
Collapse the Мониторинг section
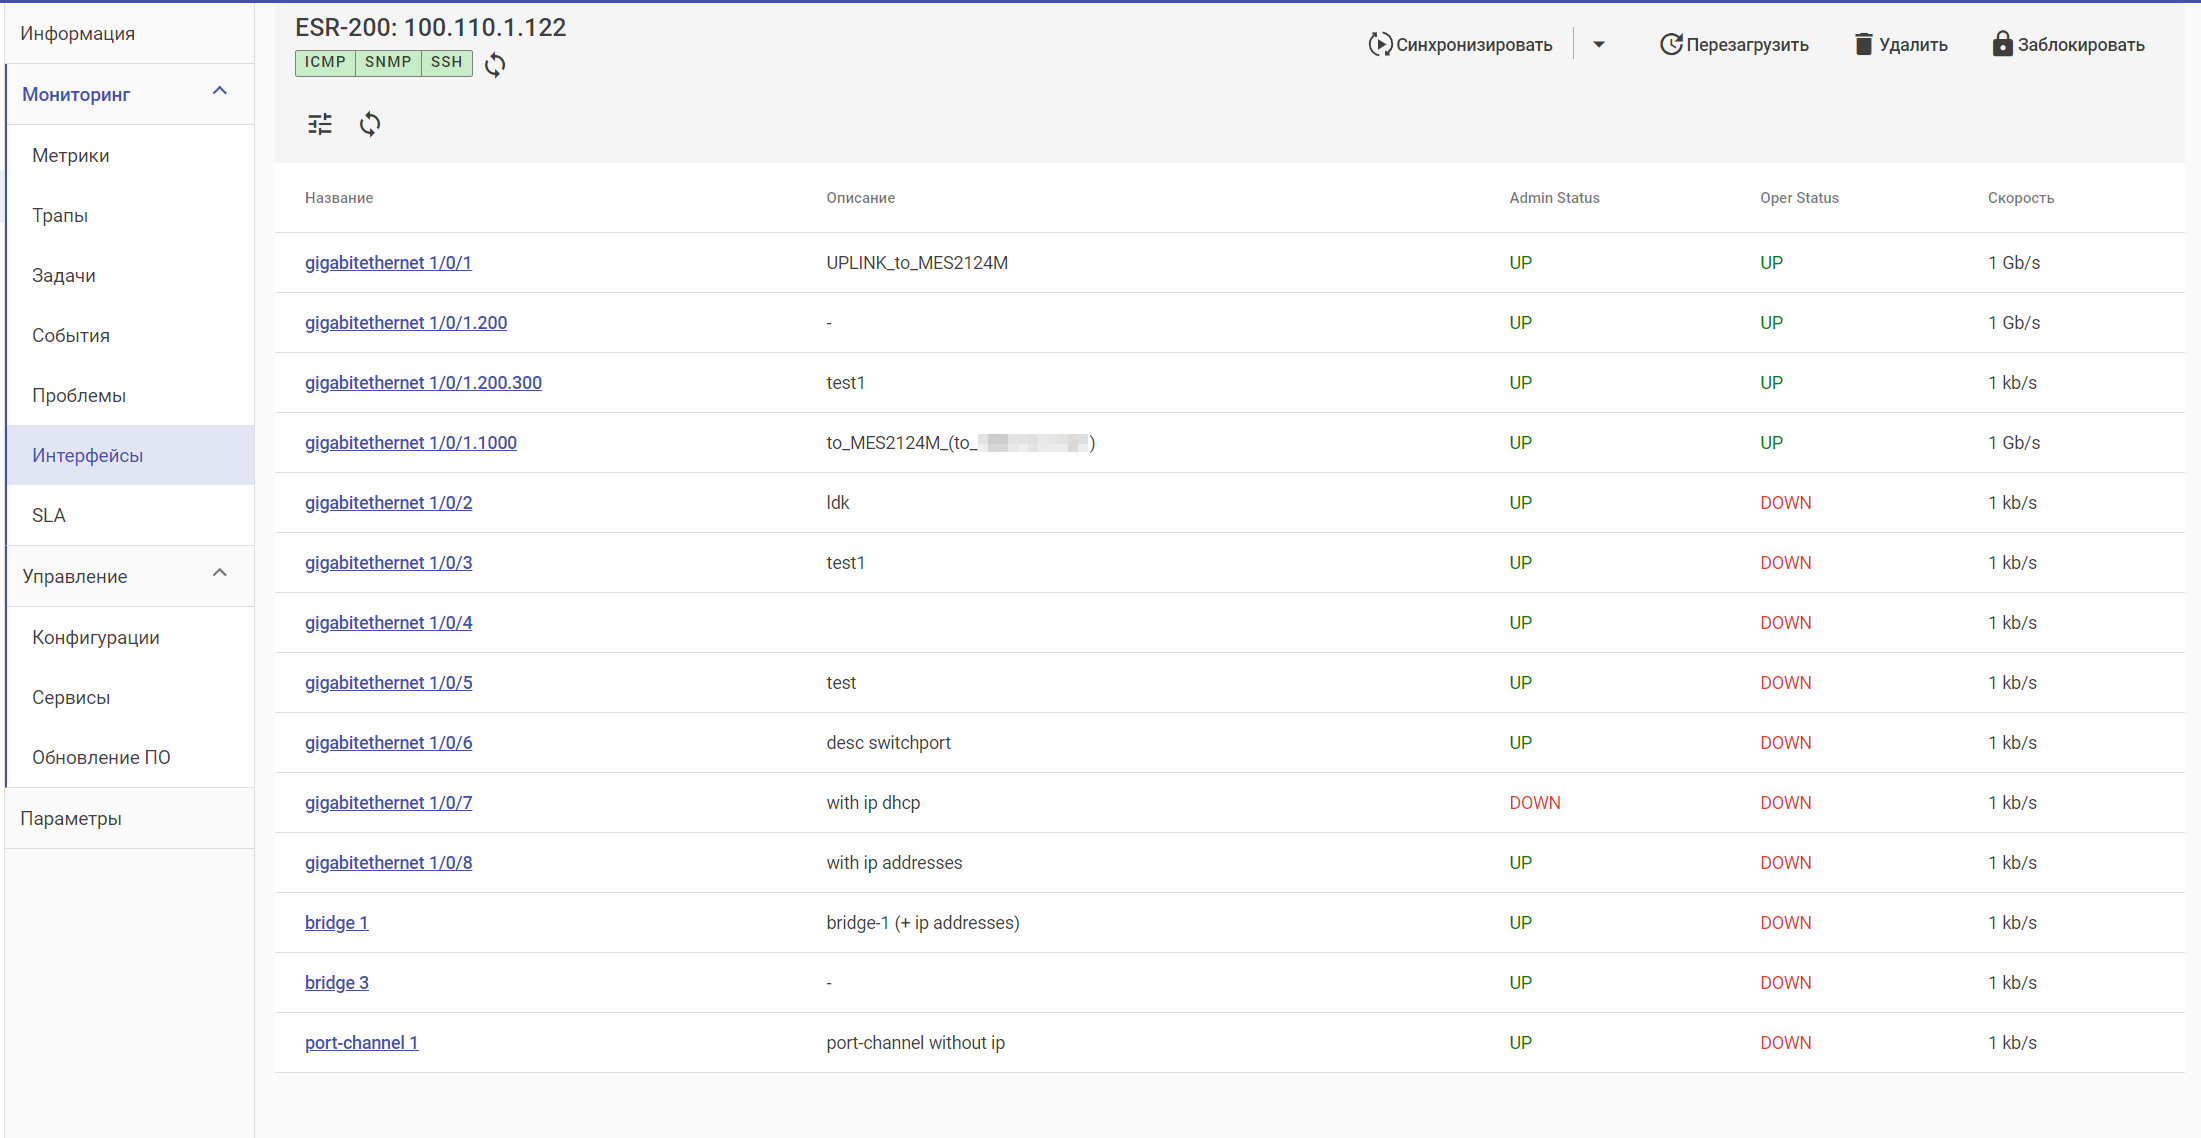[x=220, y=92]
